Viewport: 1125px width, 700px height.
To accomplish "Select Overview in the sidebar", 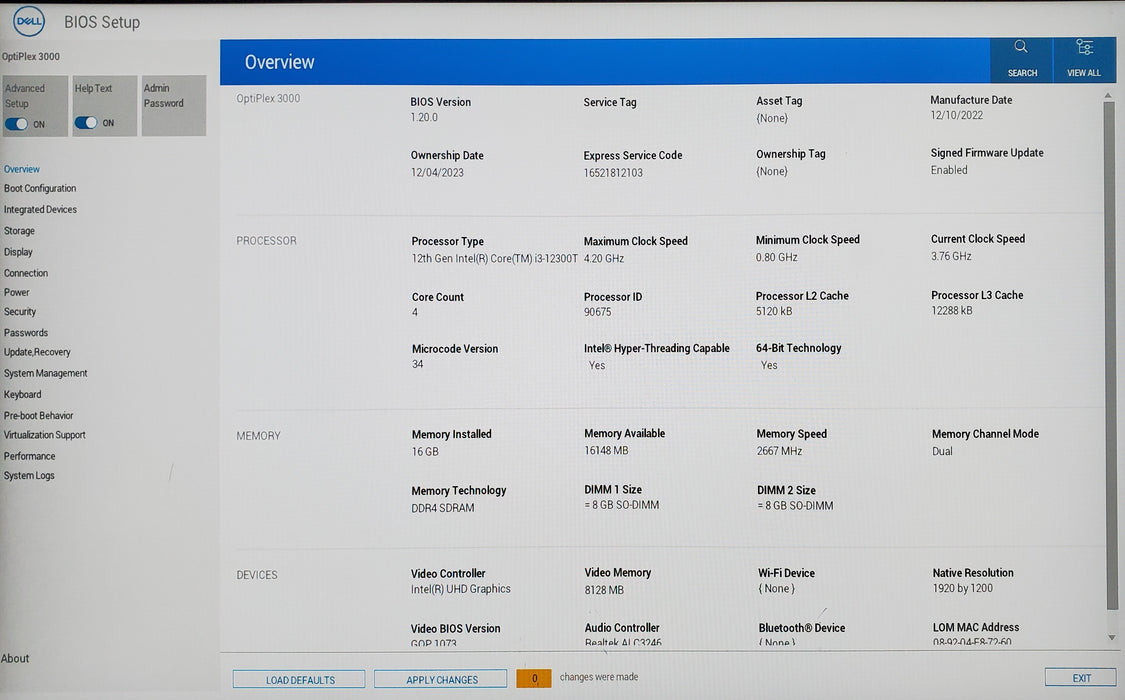I will tap(22, 169).
